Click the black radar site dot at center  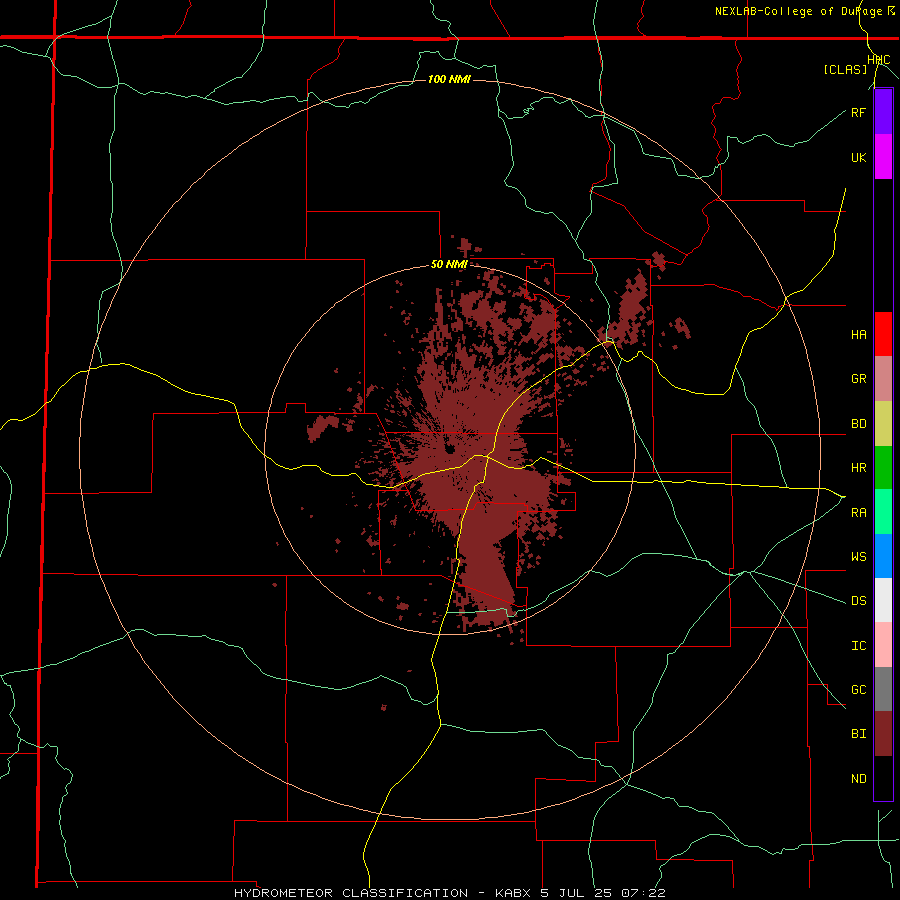(x=449, y=448)
